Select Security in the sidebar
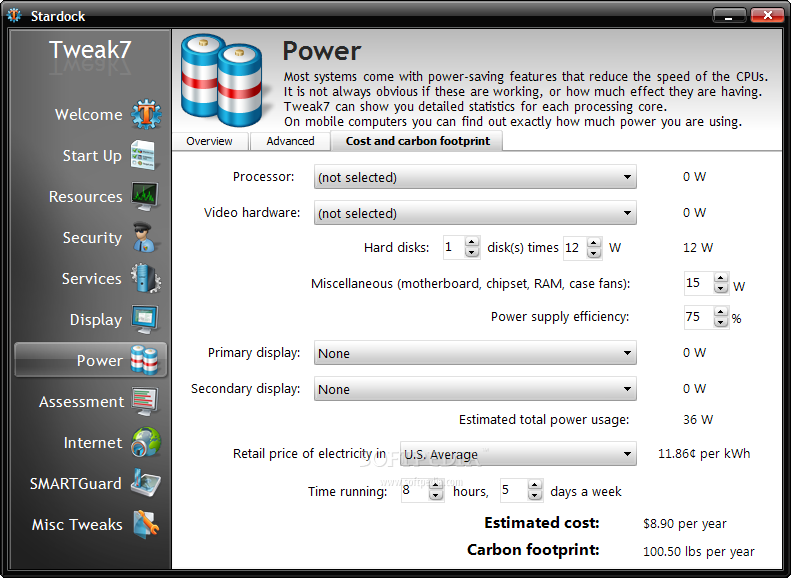 tap(92, 238)
